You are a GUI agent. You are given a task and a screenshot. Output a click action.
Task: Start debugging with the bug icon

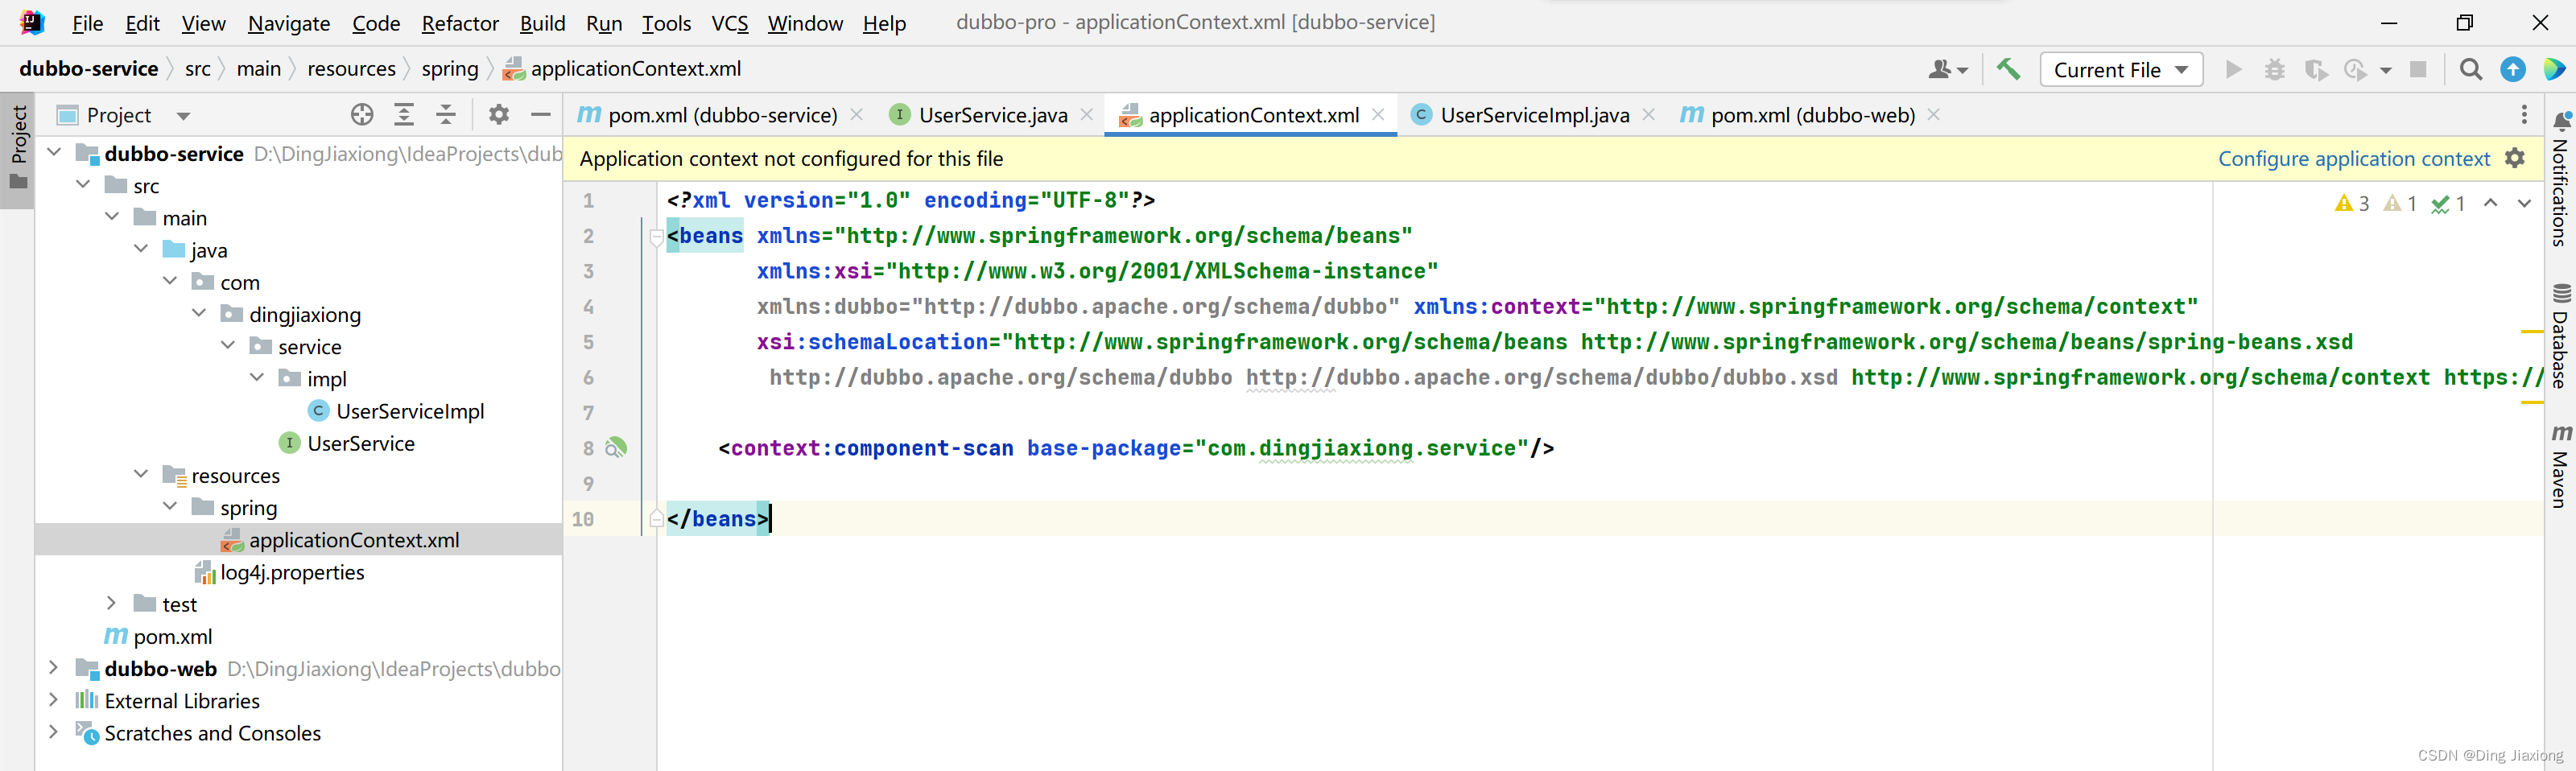click(x=2274, y=69)
